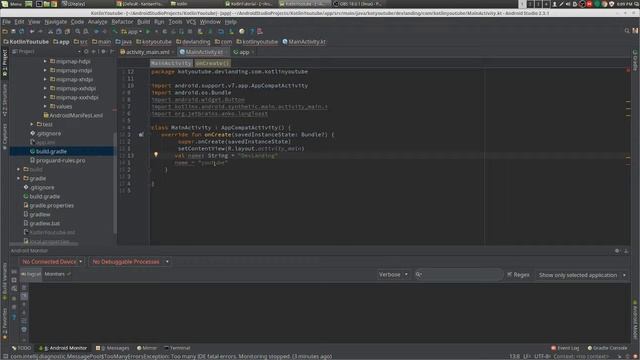The width and height of the screenshot is (640, 360).
Task: Expand the values folder
Action: [x=45, y=106]
